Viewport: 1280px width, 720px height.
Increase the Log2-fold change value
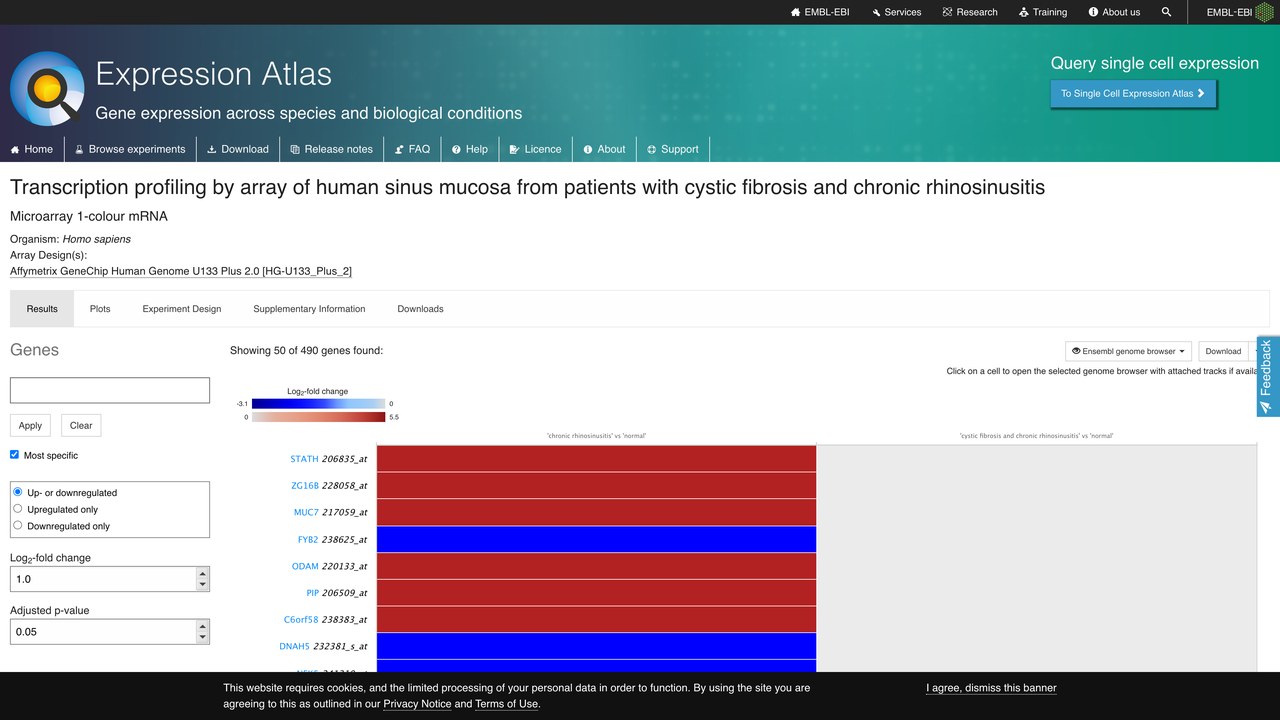203,573
